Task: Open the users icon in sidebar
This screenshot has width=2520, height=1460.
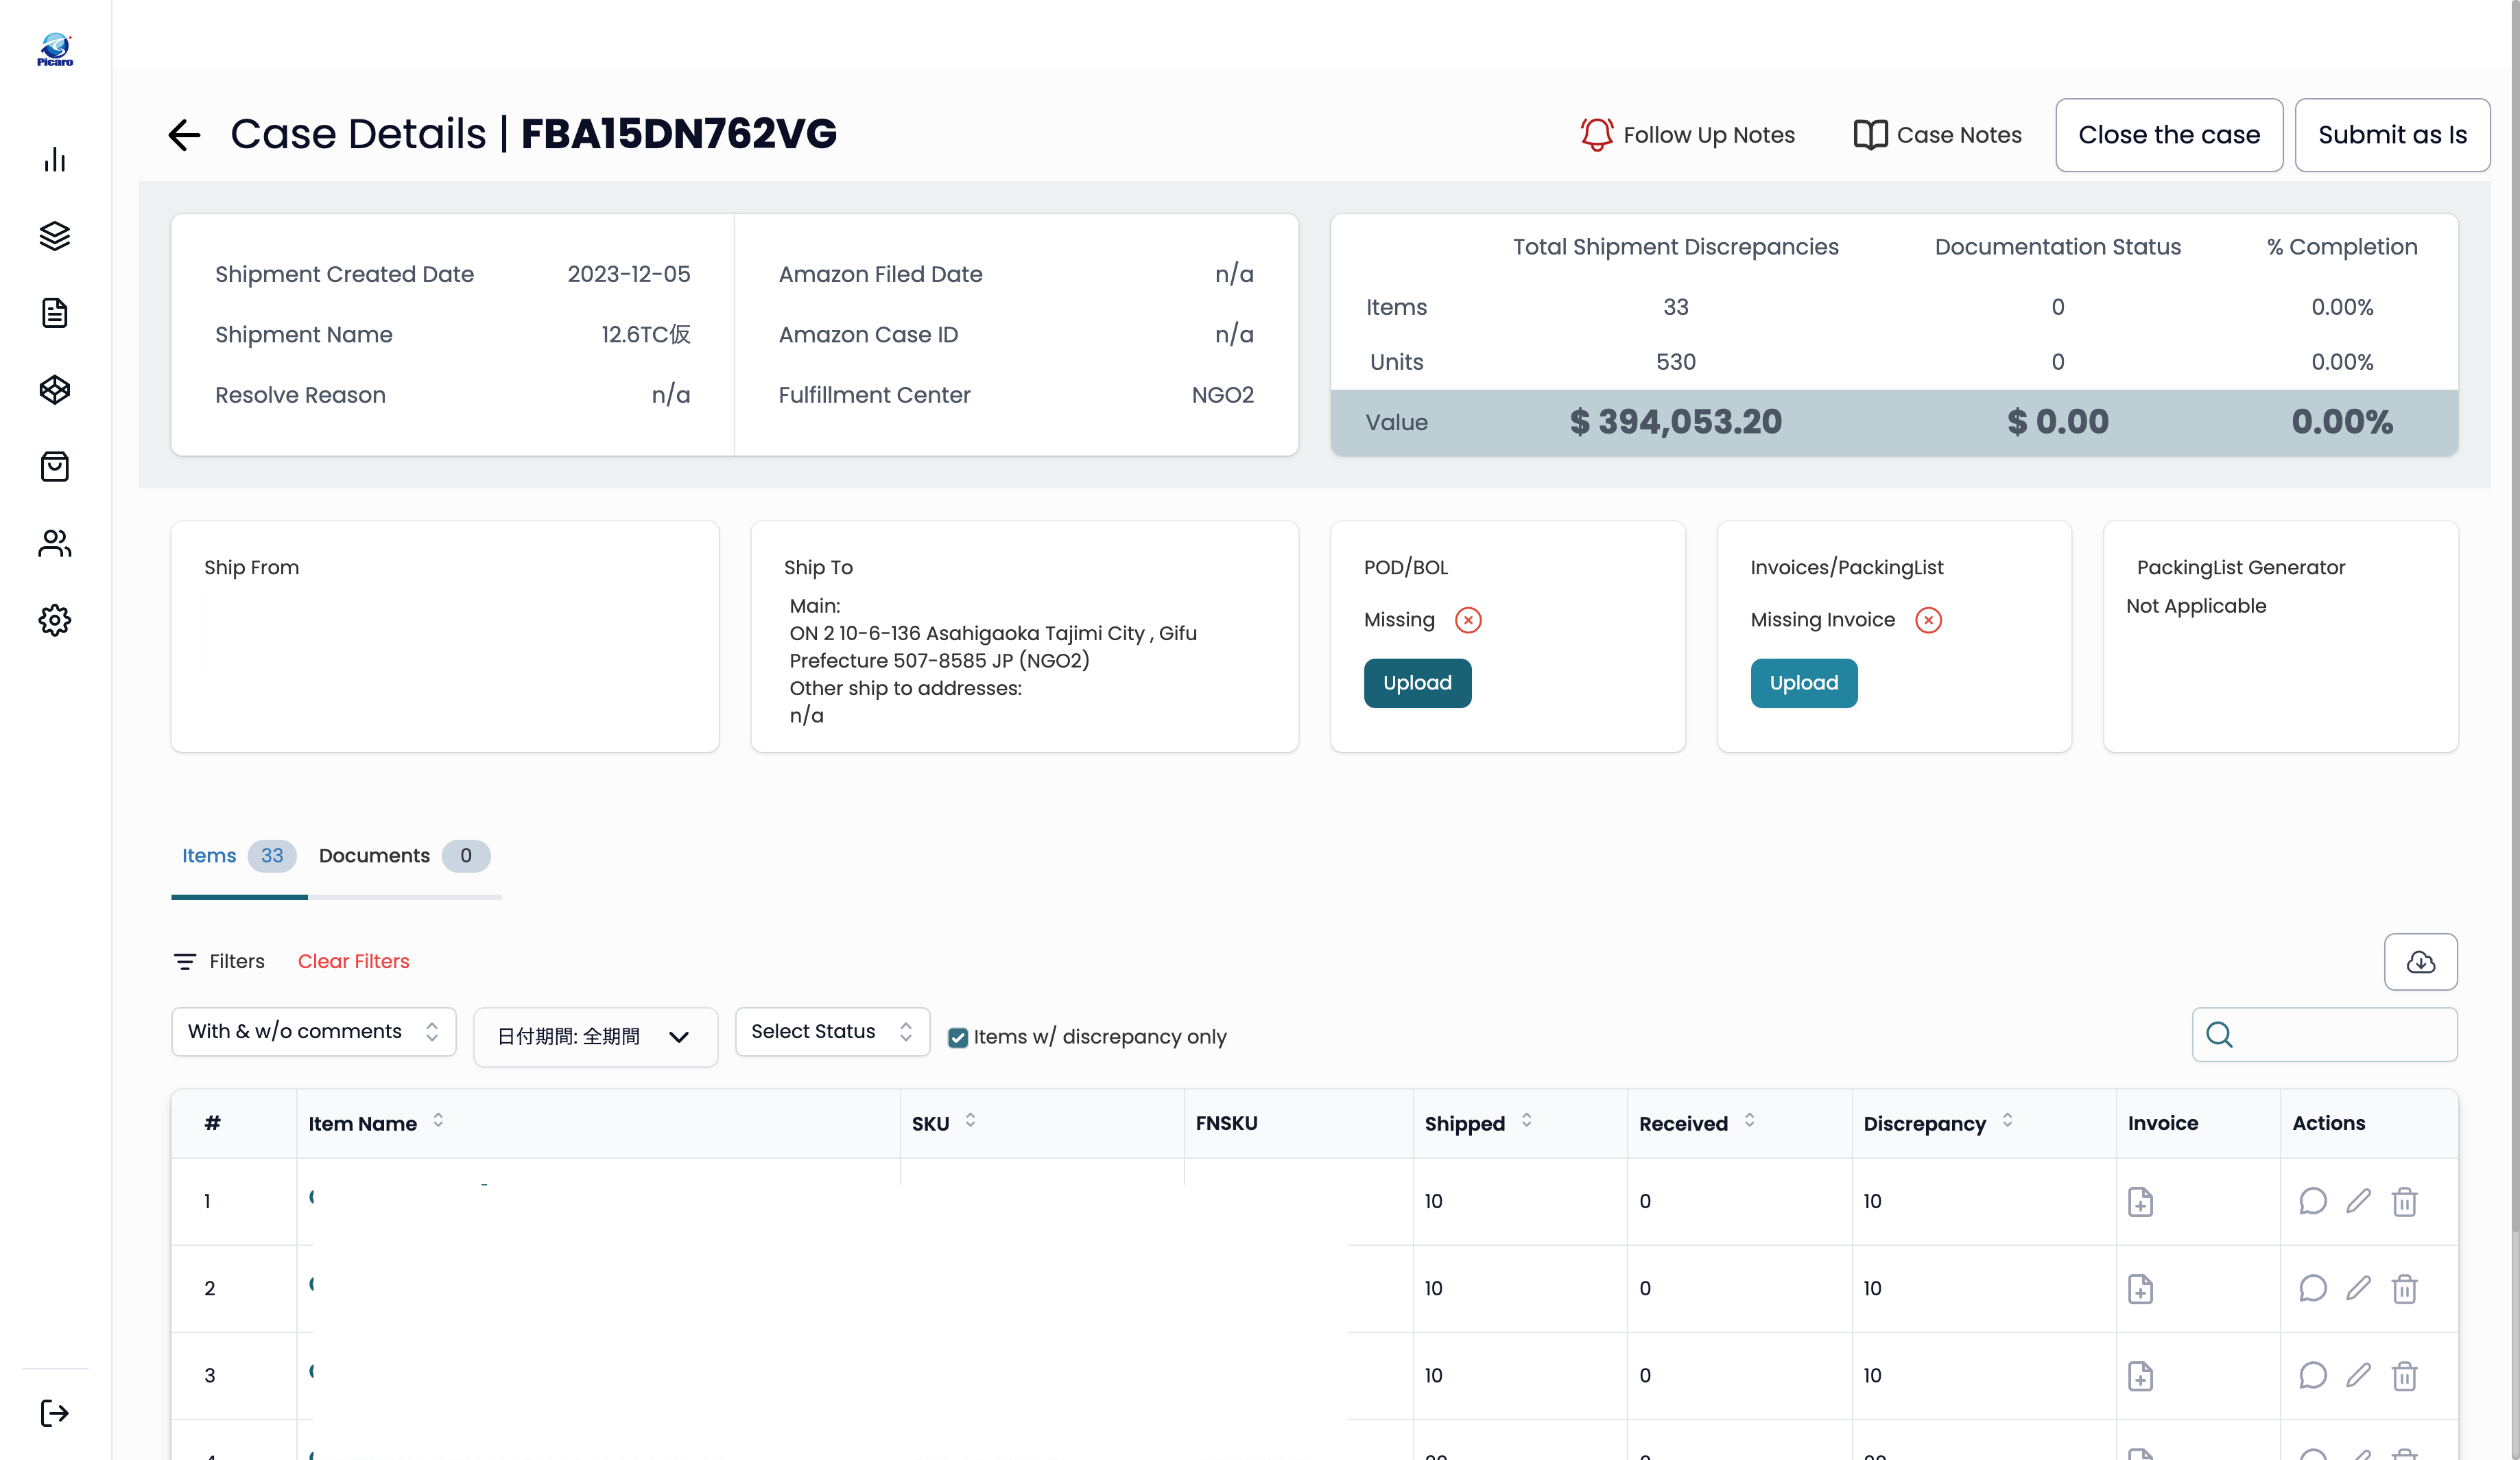Action: (55, 544)
